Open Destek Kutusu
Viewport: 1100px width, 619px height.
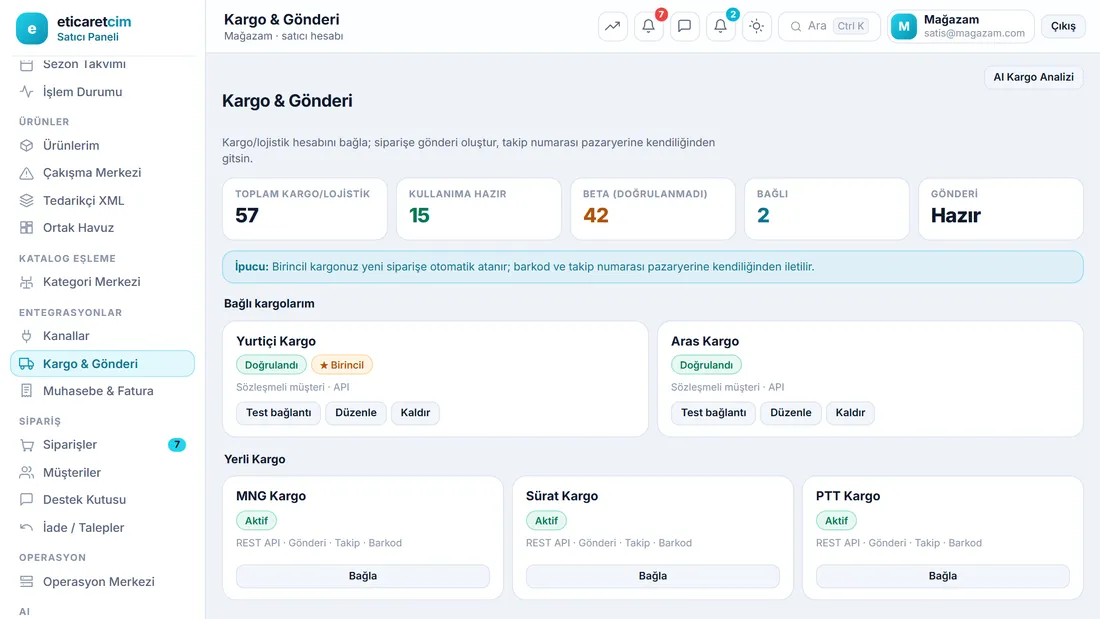click(x=102, y=500)
